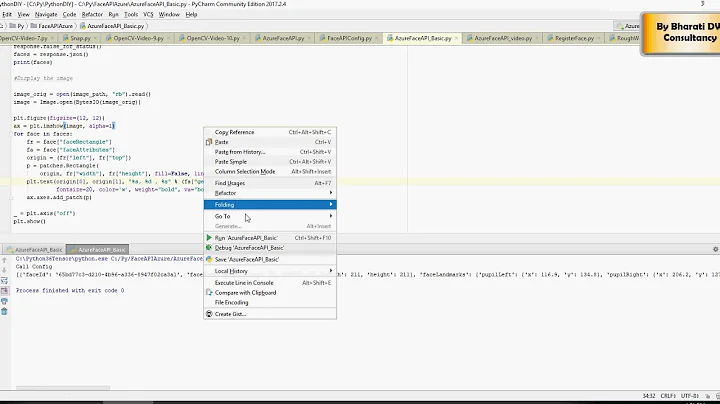Click the CRLF line separator in the status bar

pyautogui.click(x=668, y=396)
